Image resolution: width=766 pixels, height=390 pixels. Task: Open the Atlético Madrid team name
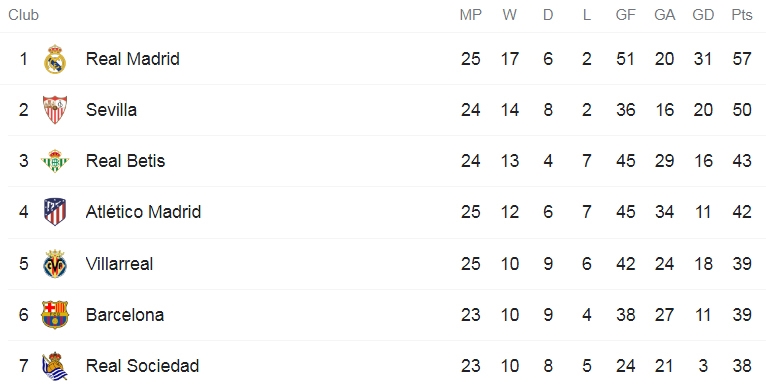[143, 212]
